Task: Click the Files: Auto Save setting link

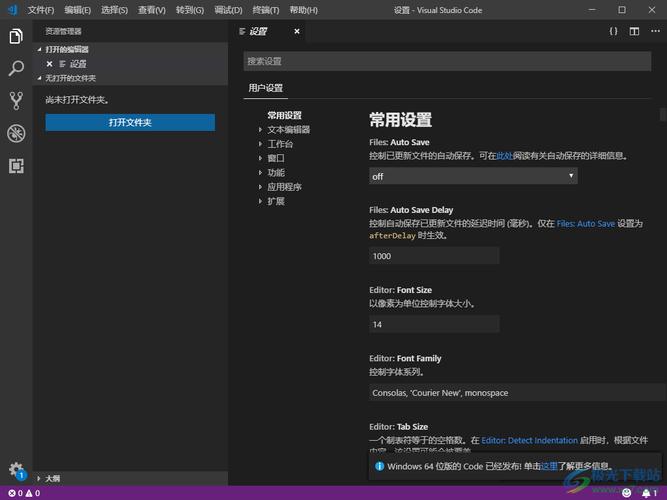Action: pos(585,223)
